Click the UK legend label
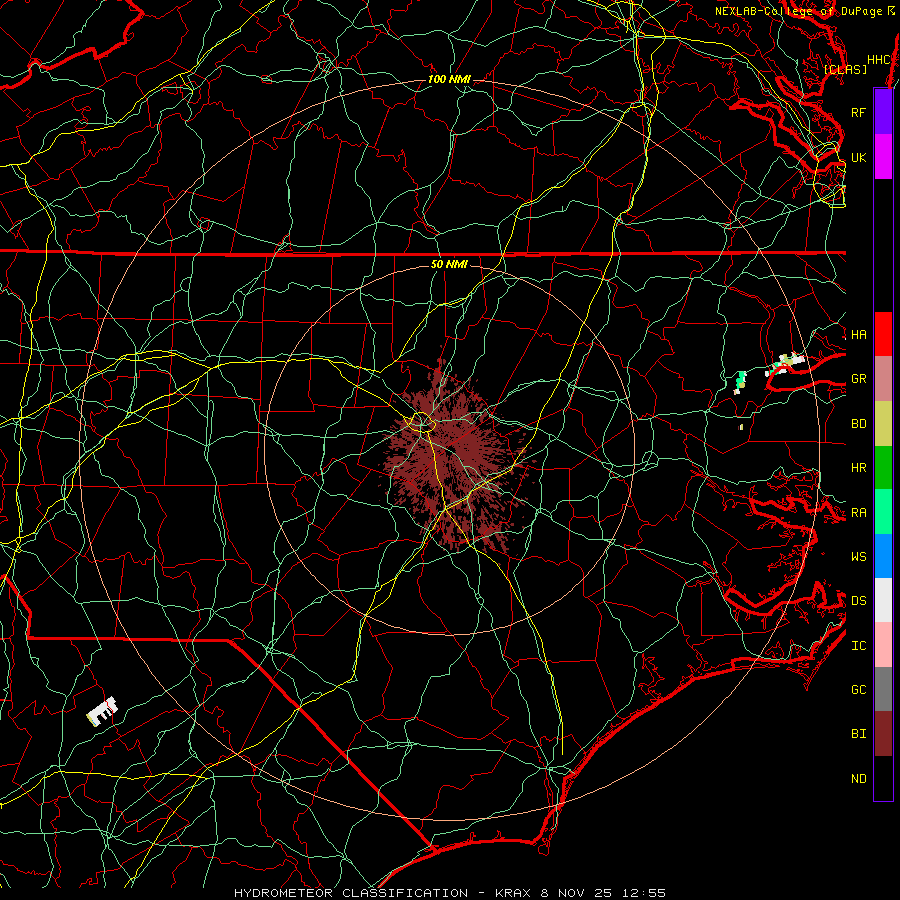Image resolution: width=900 pixels, height=900 pixels. pos(858,157)
